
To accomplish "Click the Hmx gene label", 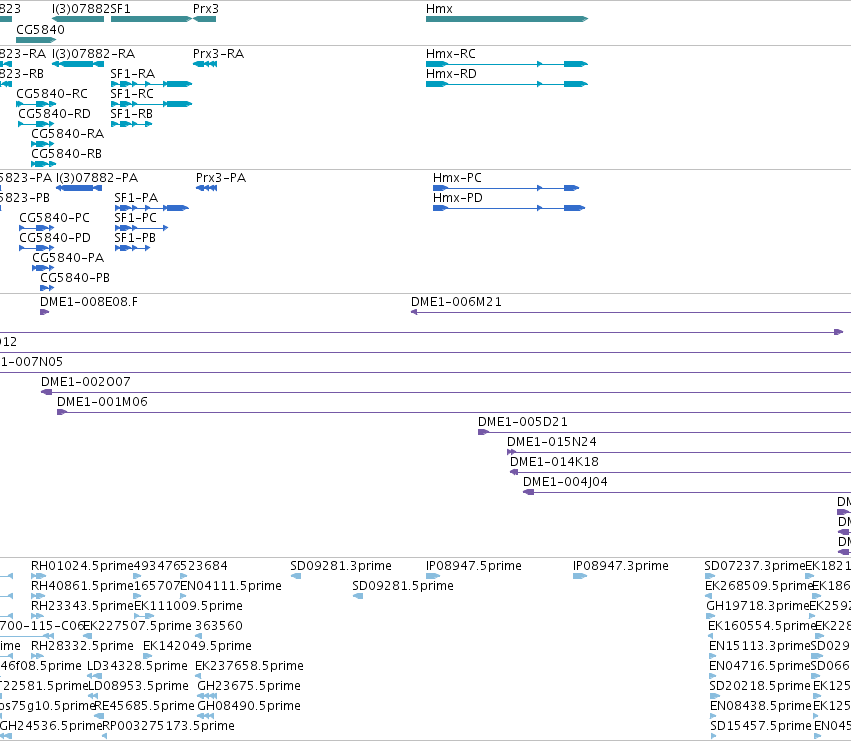I will [x=439, y=9].
